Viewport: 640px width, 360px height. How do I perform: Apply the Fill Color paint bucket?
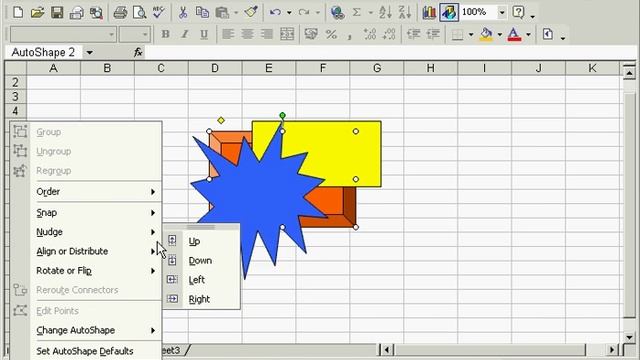(x=486, y=34)
